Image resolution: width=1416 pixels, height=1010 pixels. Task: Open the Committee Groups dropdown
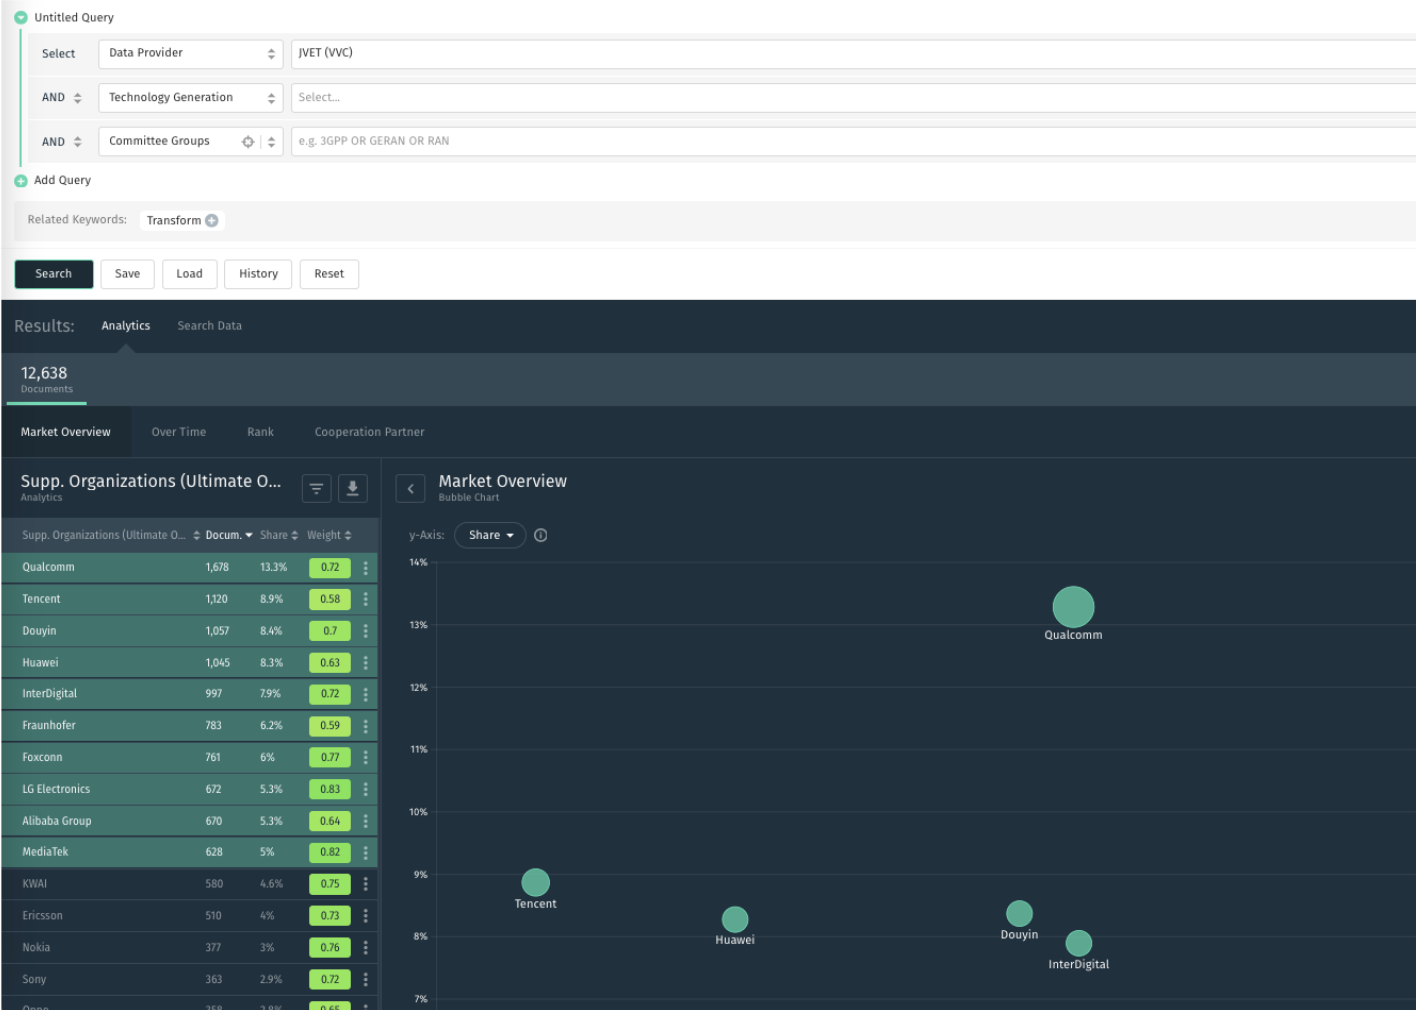271,142
